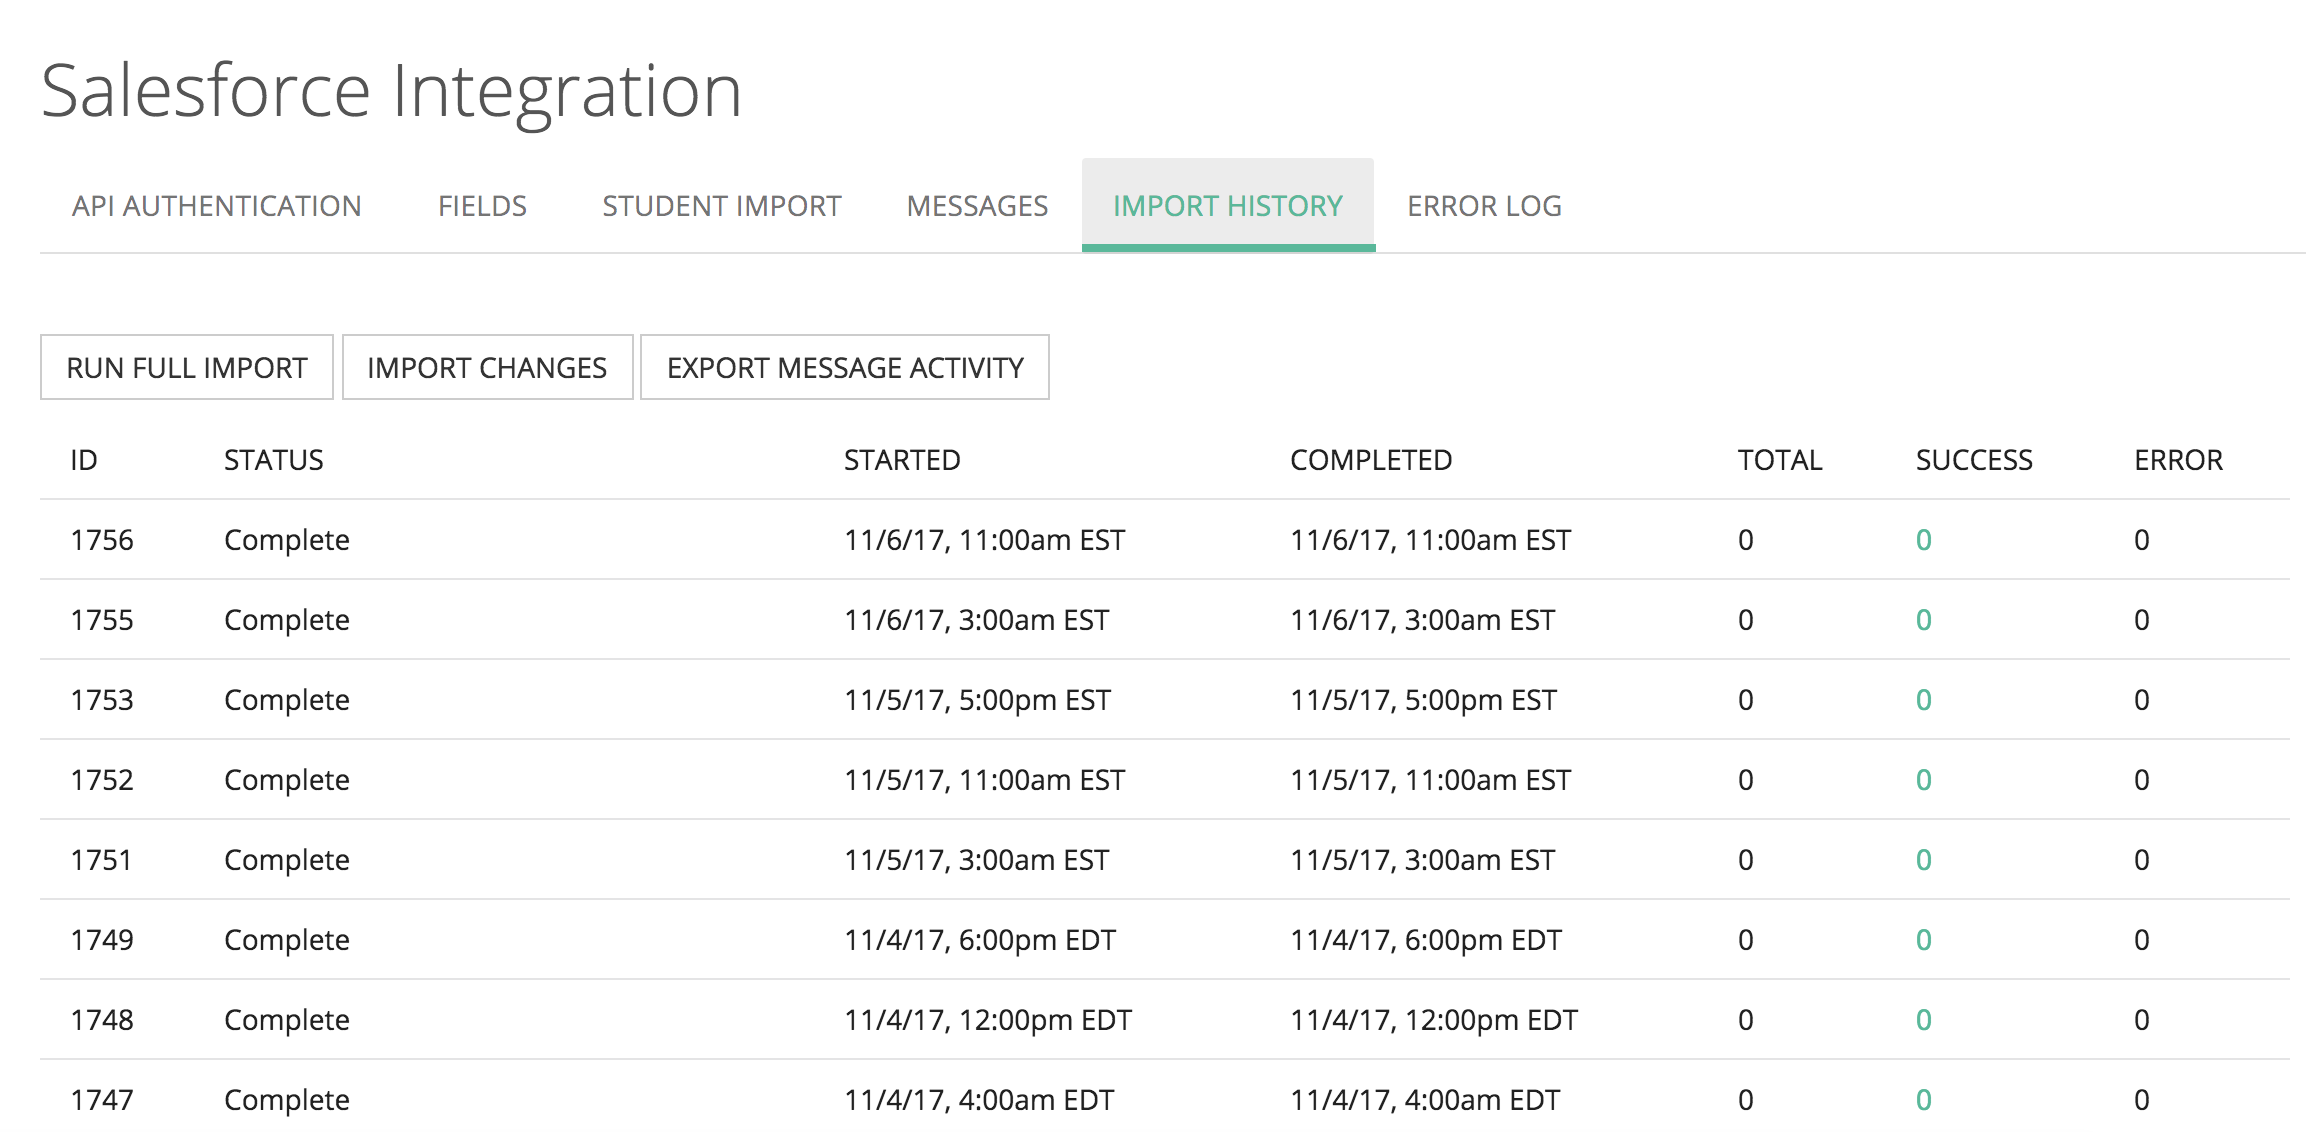Viewport: 2316px width, 1132px height.
Task: Go to the Messages tab
Action: pos(977,206)
